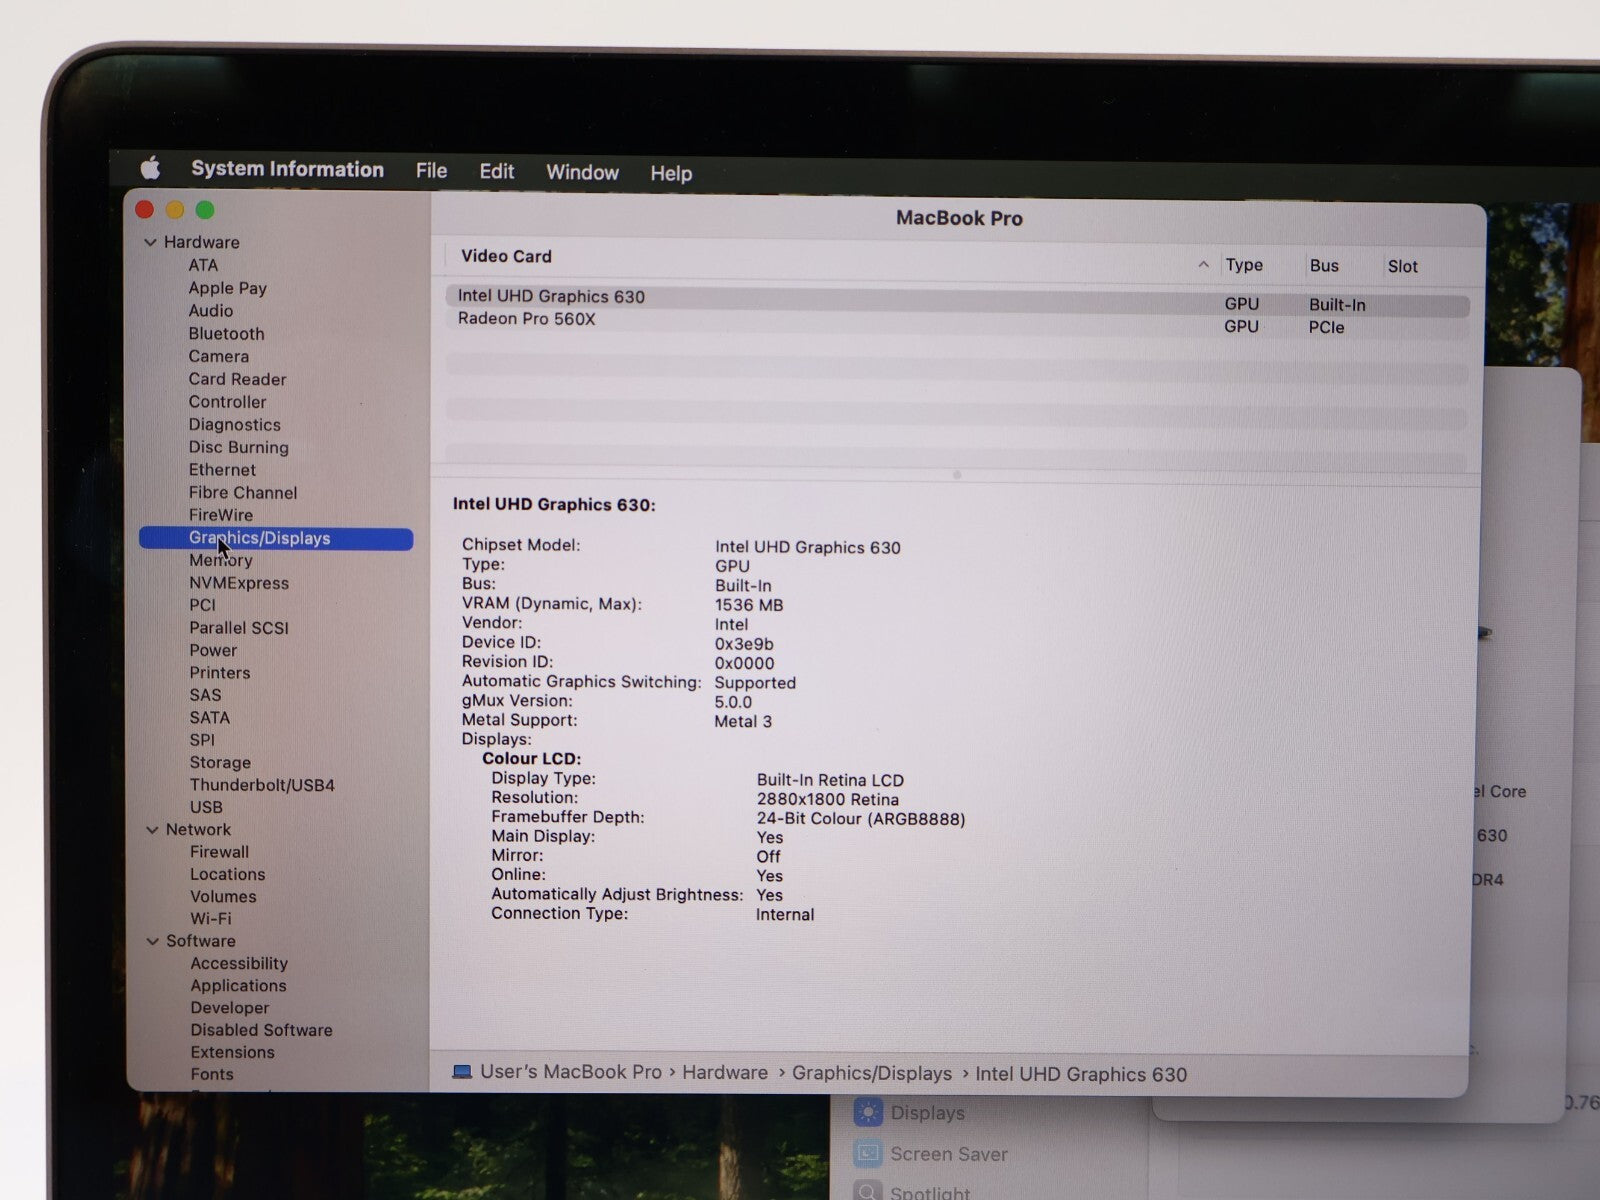Grab the pane splitter handle dot
The height and width of the screenshot is (1200, 1600).
(x=957, y=475)
